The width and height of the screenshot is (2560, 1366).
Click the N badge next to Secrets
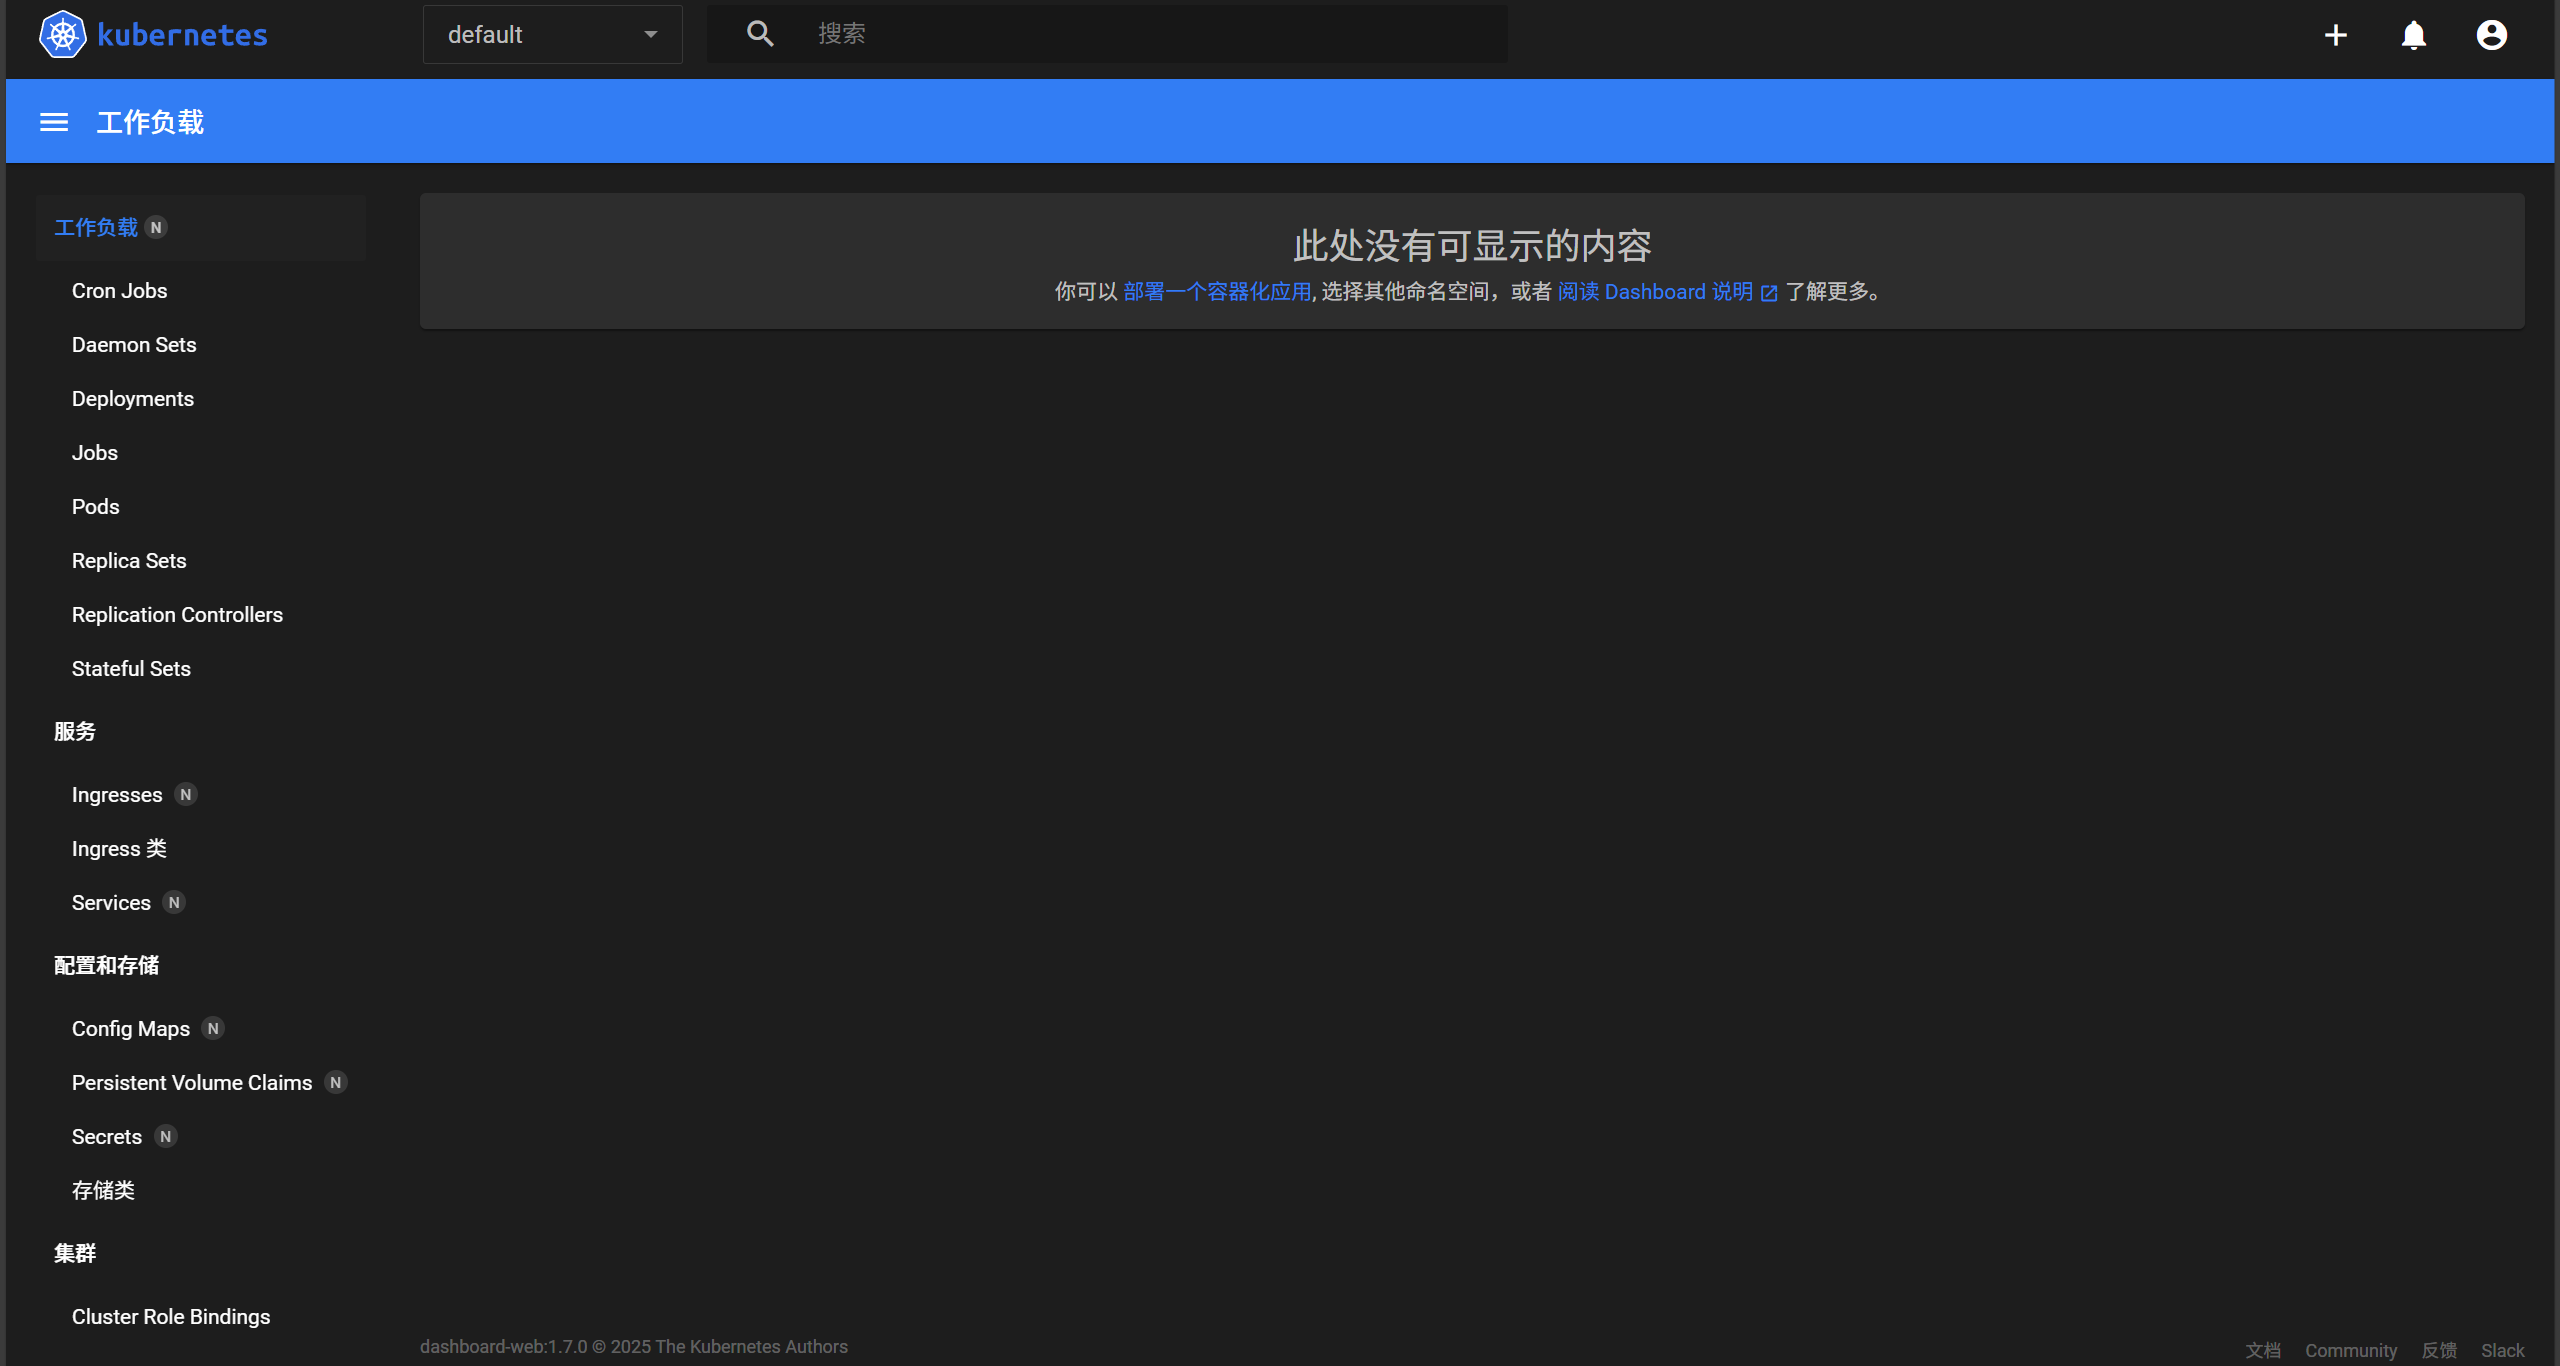tap(166, 1137)
